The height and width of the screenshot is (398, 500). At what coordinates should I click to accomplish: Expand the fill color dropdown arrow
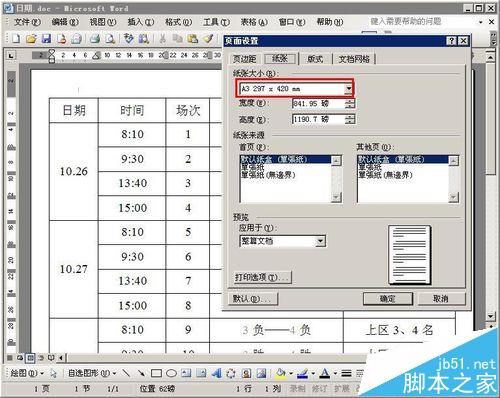coord(291,373)
